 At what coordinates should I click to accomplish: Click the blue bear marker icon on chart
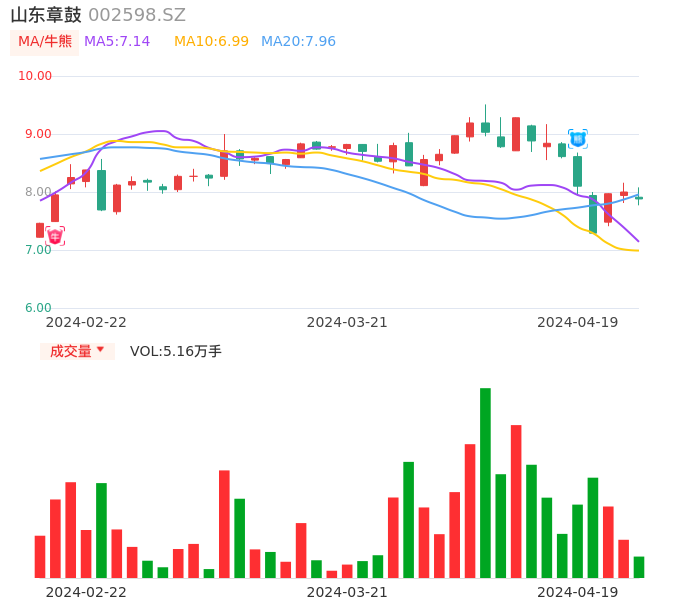coord(577,139)
